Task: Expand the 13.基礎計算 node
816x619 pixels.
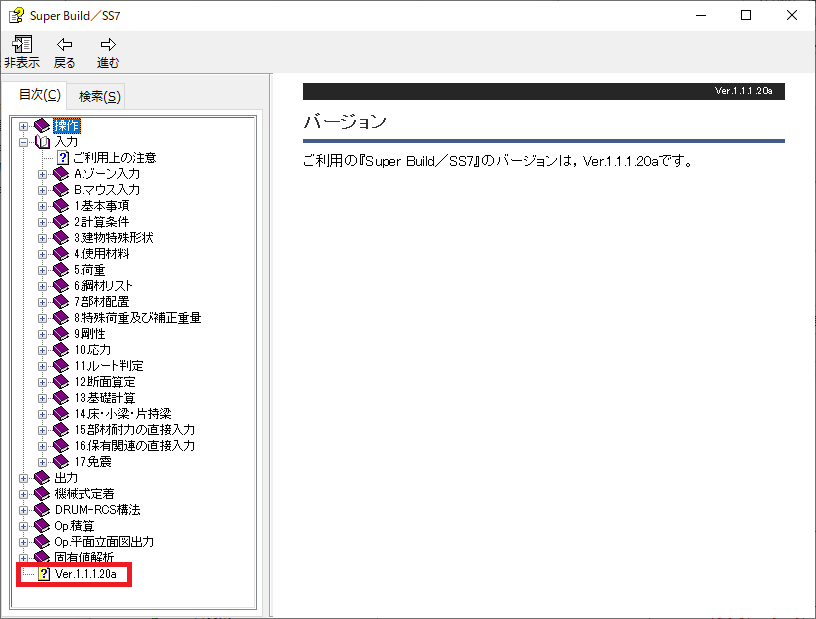Action: pos(43,398)
